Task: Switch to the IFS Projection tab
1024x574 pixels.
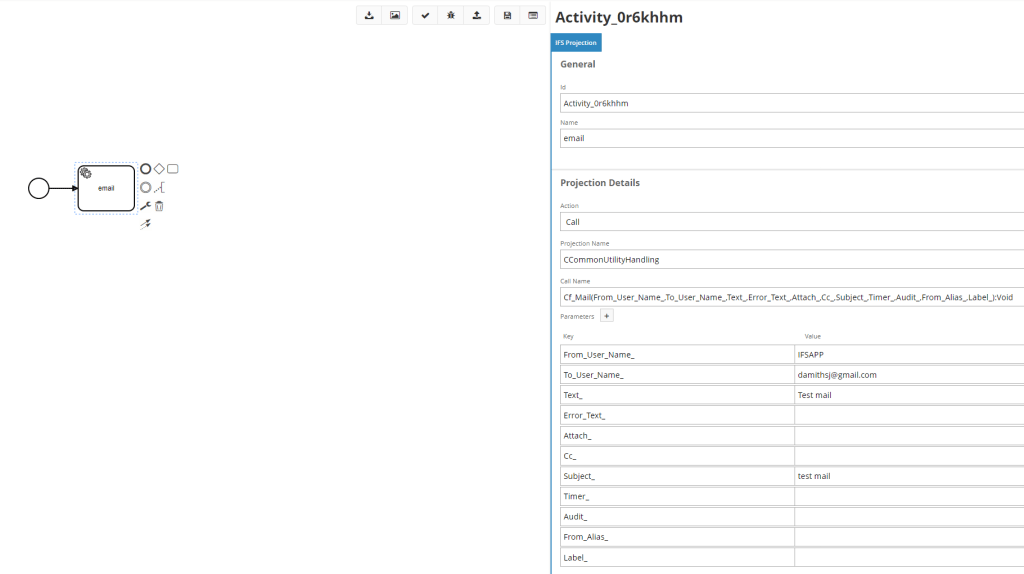Action: 576,43
